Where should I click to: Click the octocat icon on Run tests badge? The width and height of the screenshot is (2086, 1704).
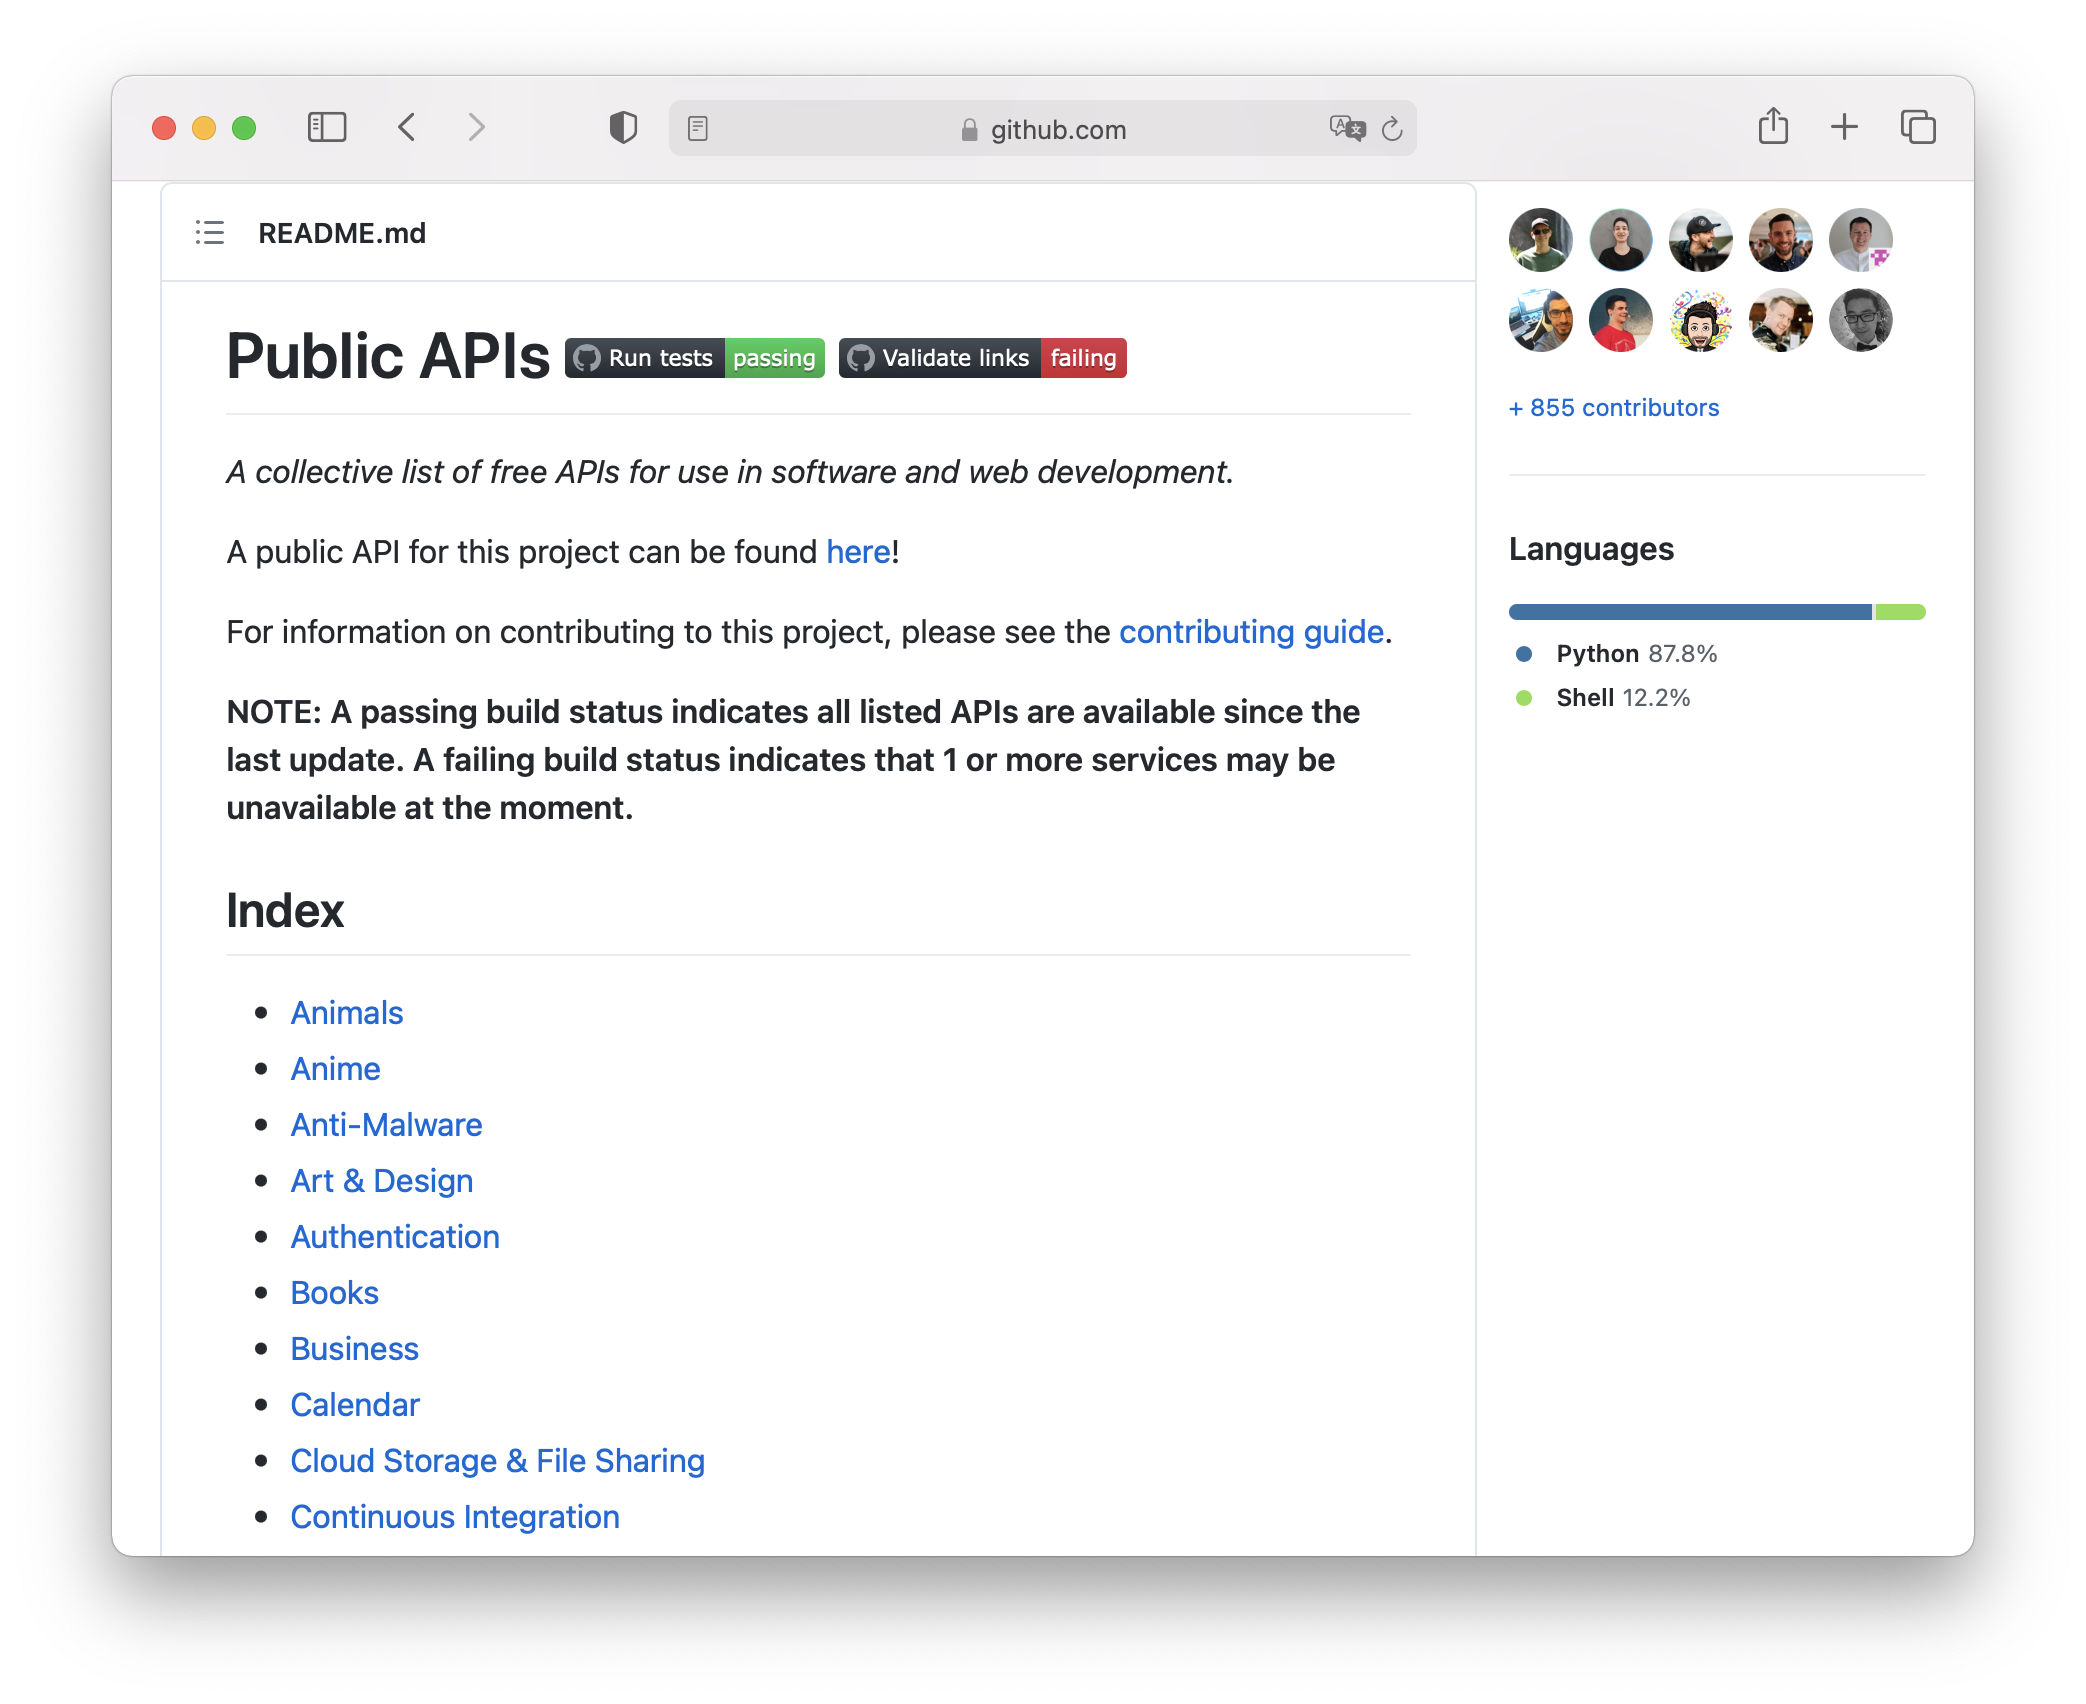coord(587,357)
